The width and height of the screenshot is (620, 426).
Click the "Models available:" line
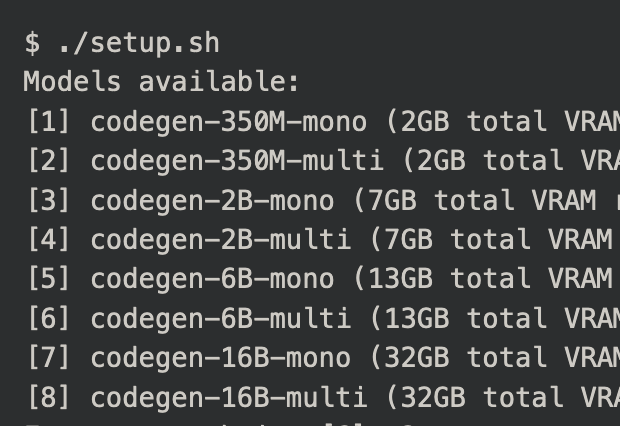pyautogui.click(x=161, y=82)
